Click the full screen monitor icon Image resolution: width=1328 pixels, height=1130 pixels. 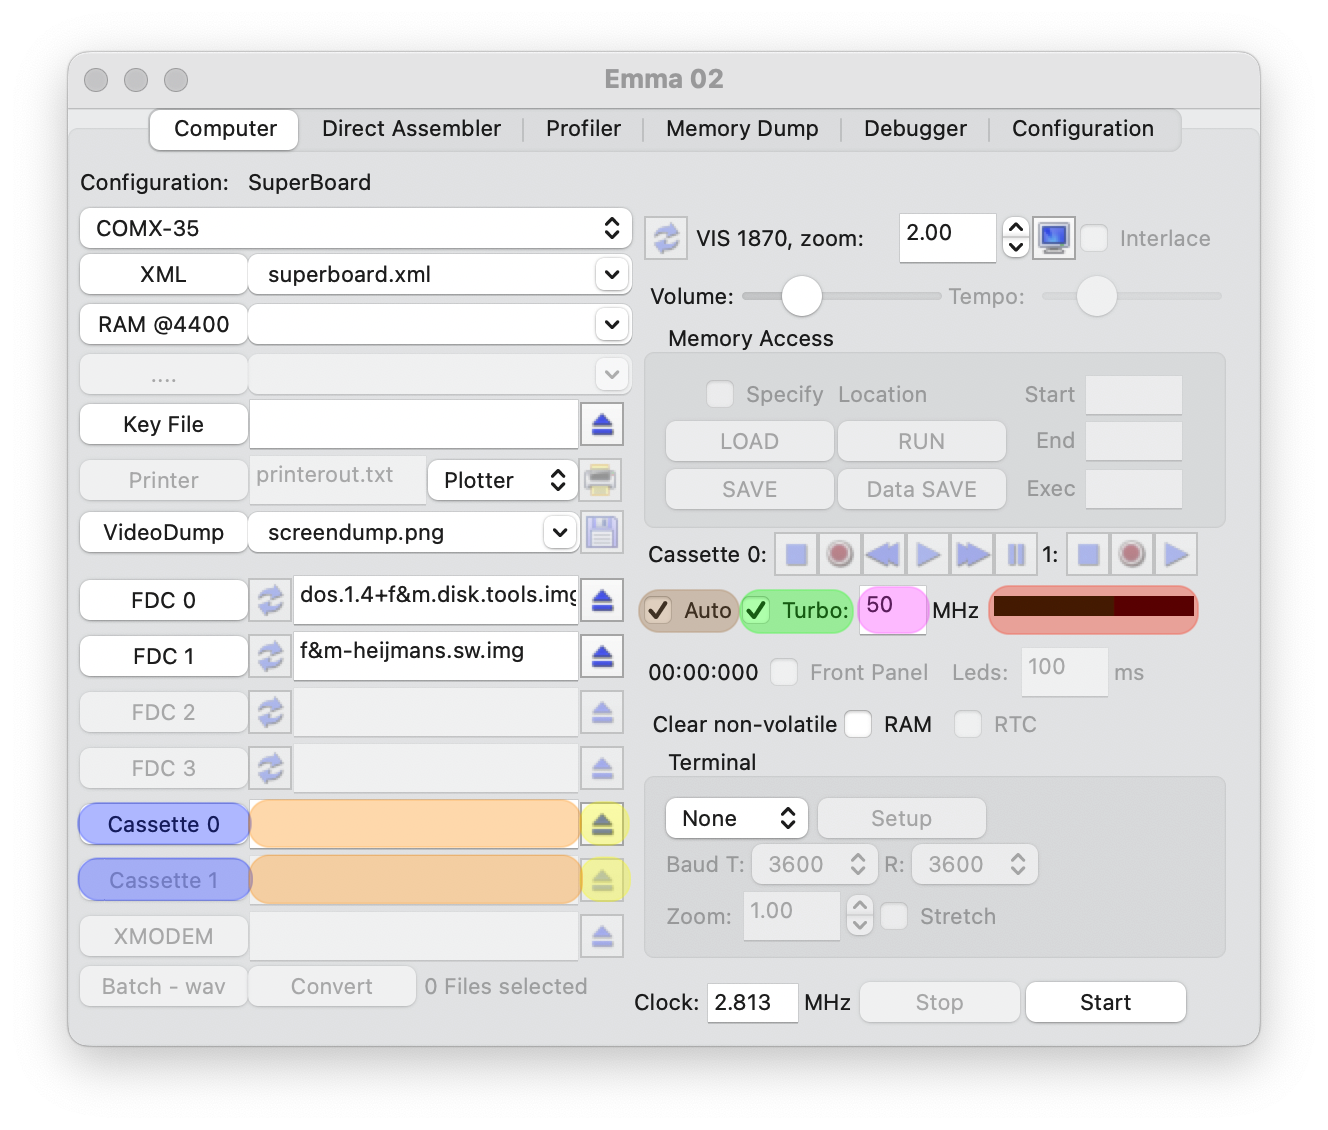(x=1054, y=238)
